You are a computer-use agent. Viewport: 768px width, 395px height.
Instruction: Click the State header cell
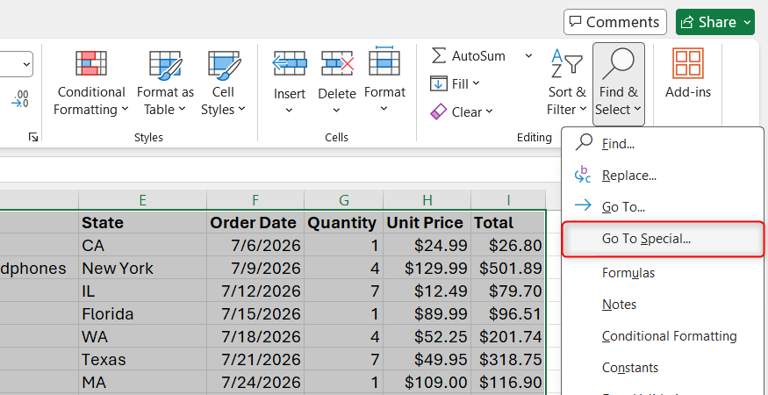click(143, 222)
